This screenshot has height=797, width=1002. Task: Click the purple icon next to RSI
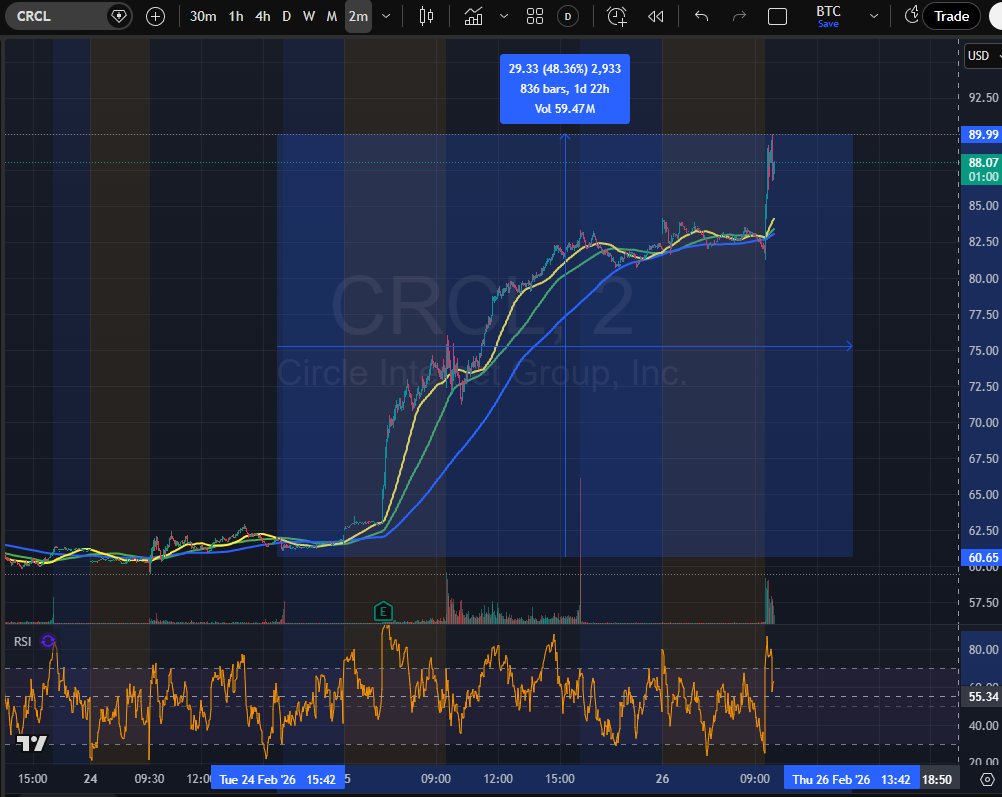(48, 640)
